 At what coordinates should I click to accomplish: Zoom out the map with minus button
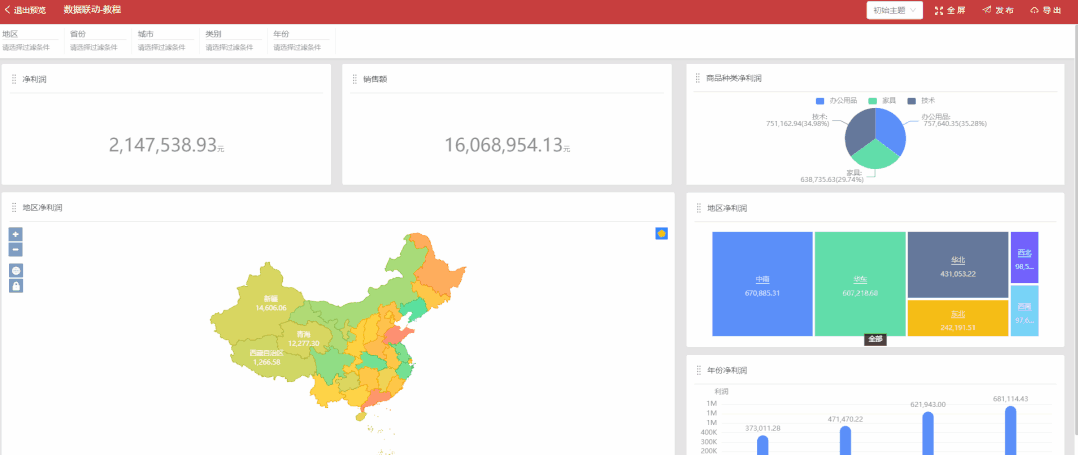point(15,250)
